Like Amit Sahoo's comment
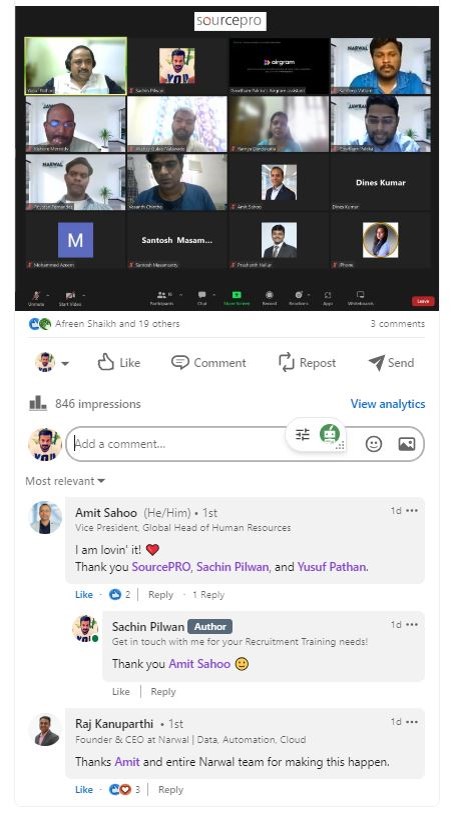 point(84,595)
